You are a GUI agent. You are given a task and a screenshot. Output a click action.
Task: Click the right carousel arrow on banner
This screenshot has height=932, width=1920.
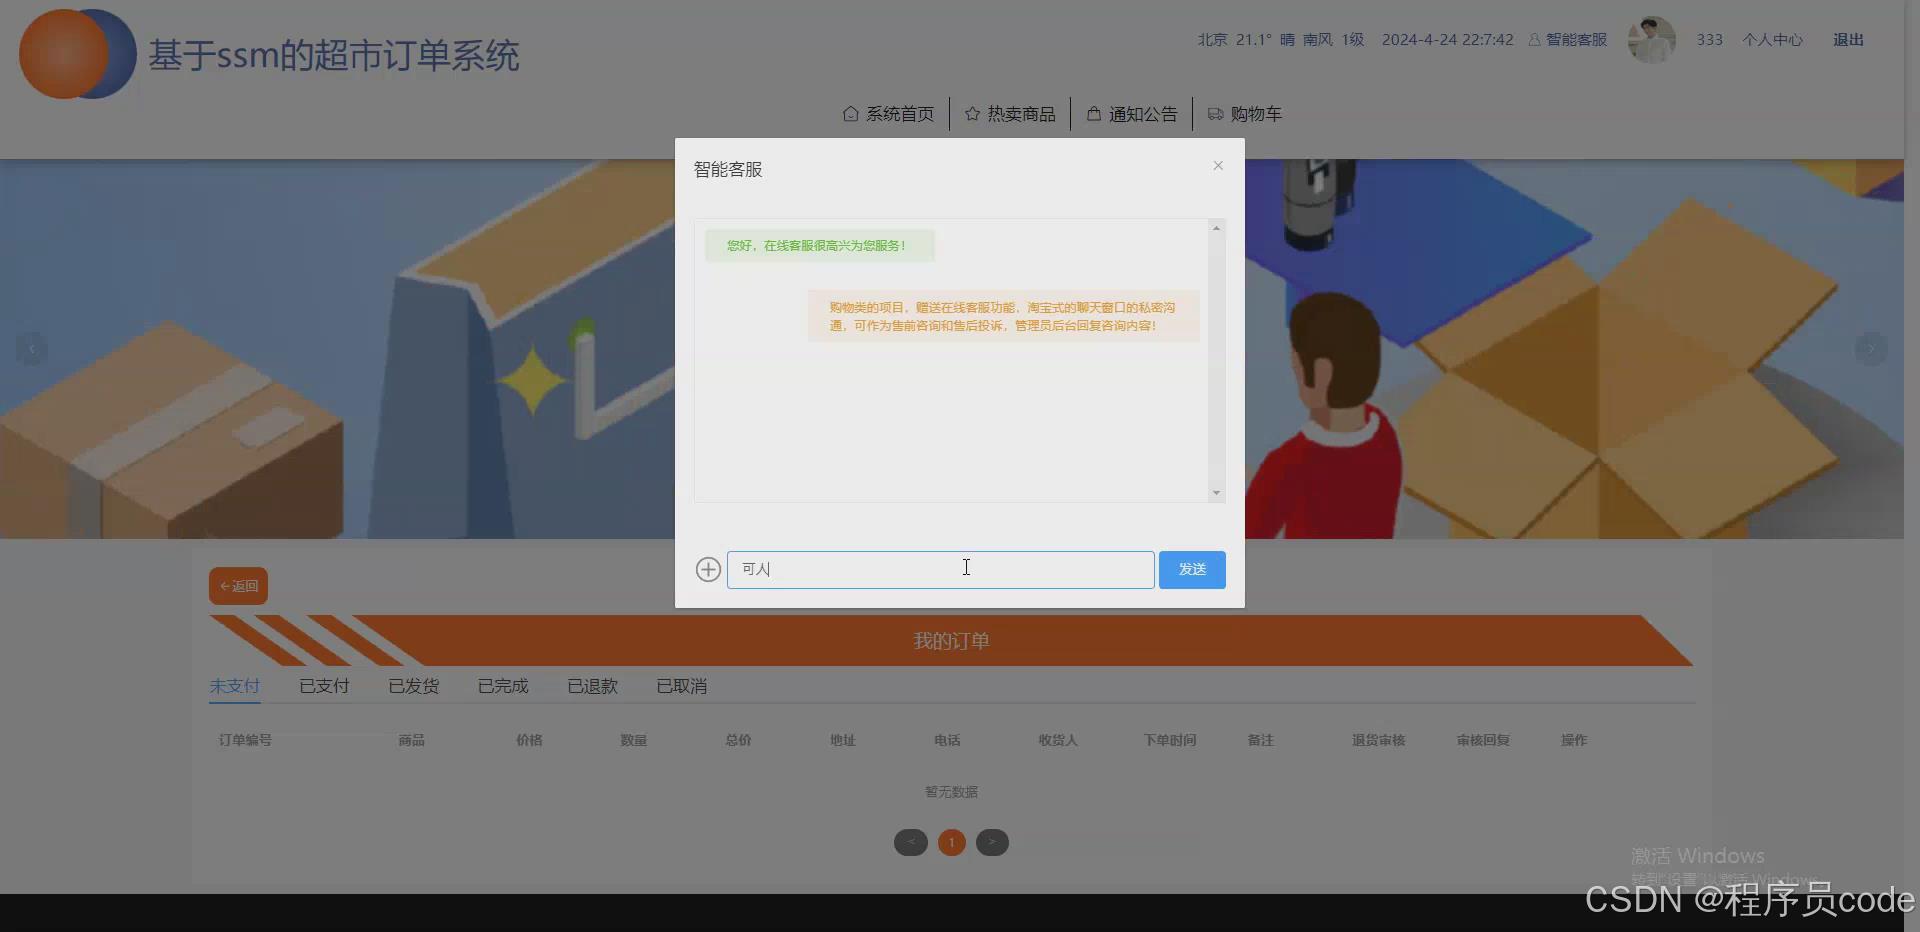1871,348
